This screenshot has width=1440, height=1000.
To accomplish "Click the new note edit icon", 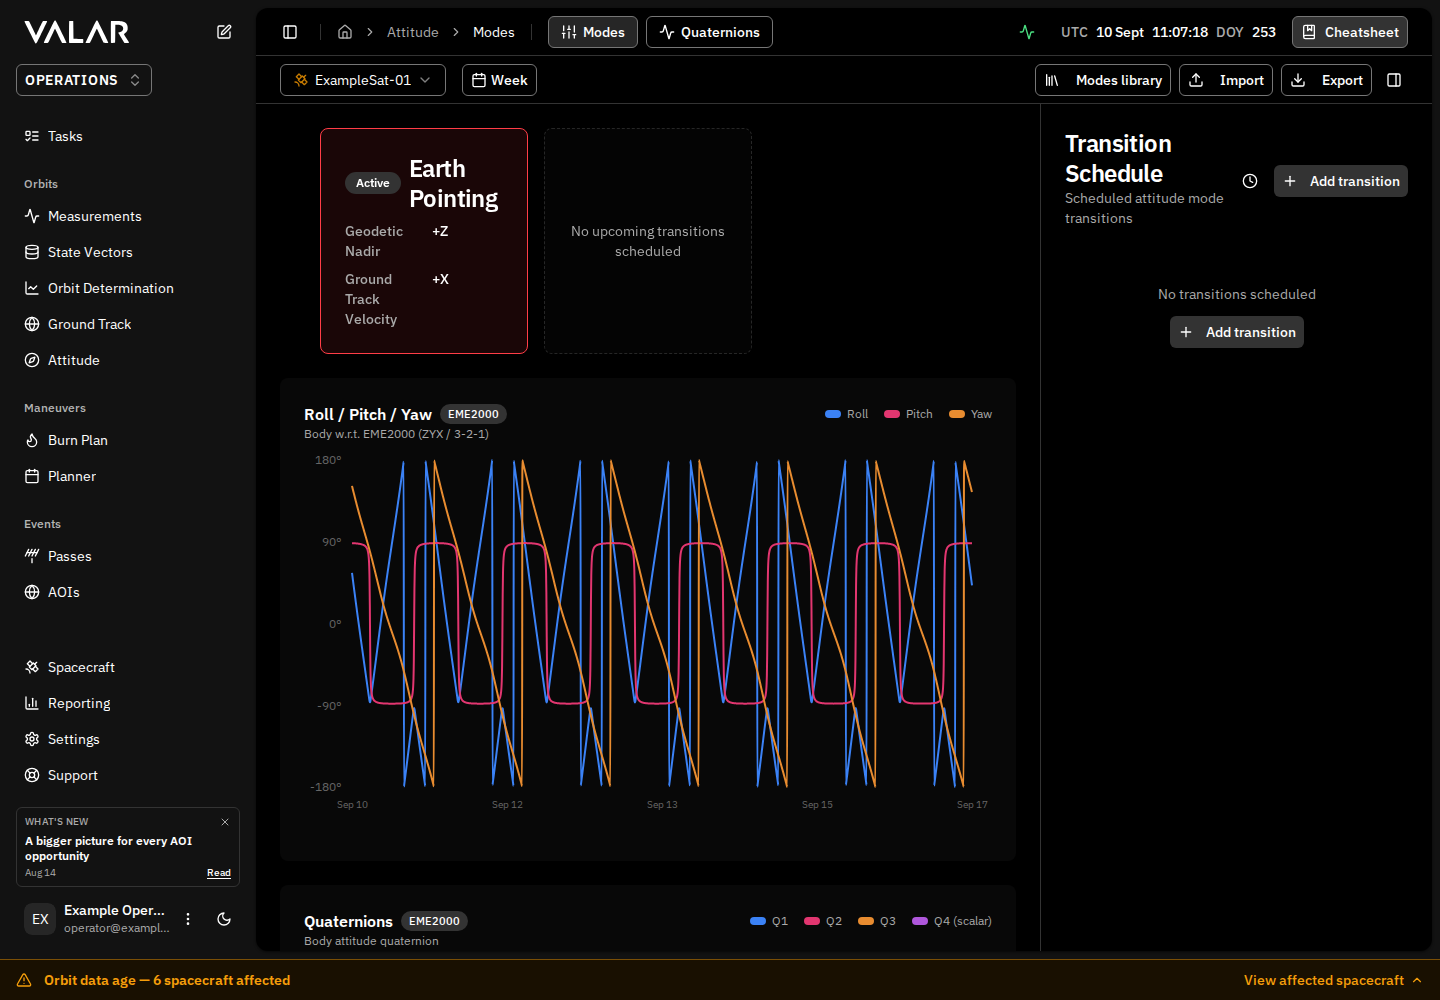I will point(224,32).
